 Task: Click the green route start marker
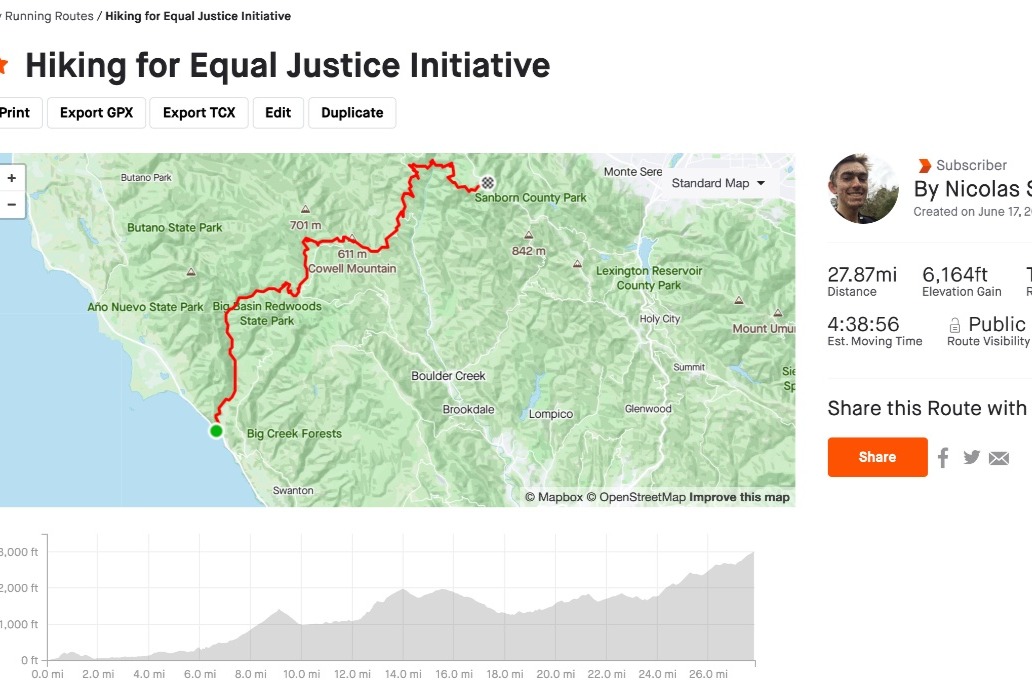click(x=216, y=431)
